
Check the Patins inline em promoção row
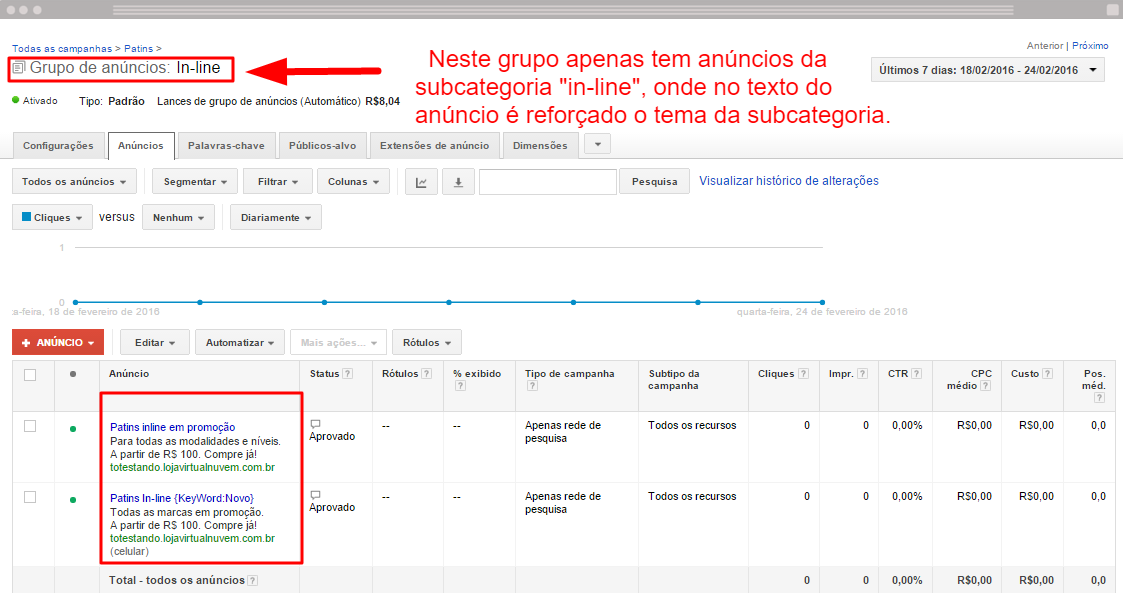tap(30, 426)
